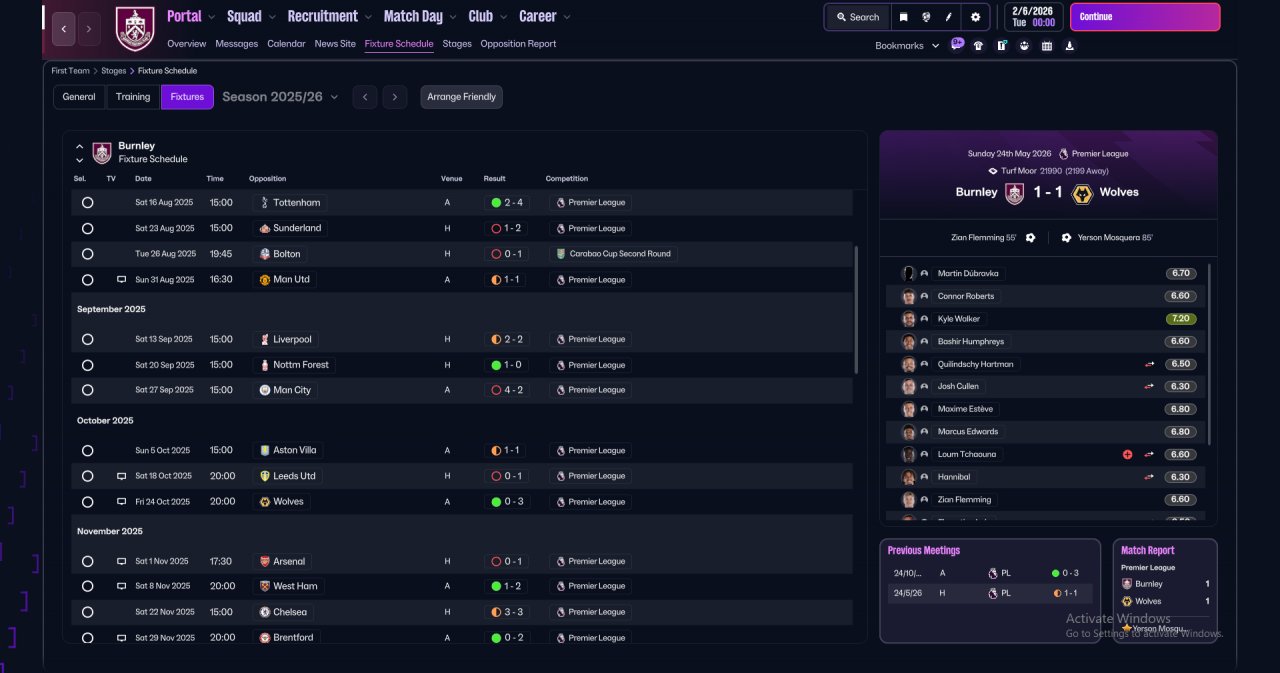Image resolution: width=1280 pixels, height=673 pixels.
Task: Switch to the Overview tab
Action: [x=187, y=44]
